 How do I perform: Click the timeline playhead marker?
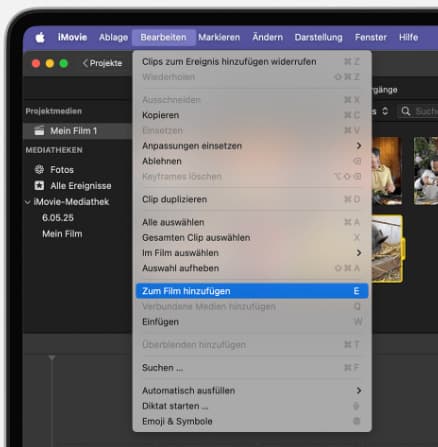(x=52, y=358)
